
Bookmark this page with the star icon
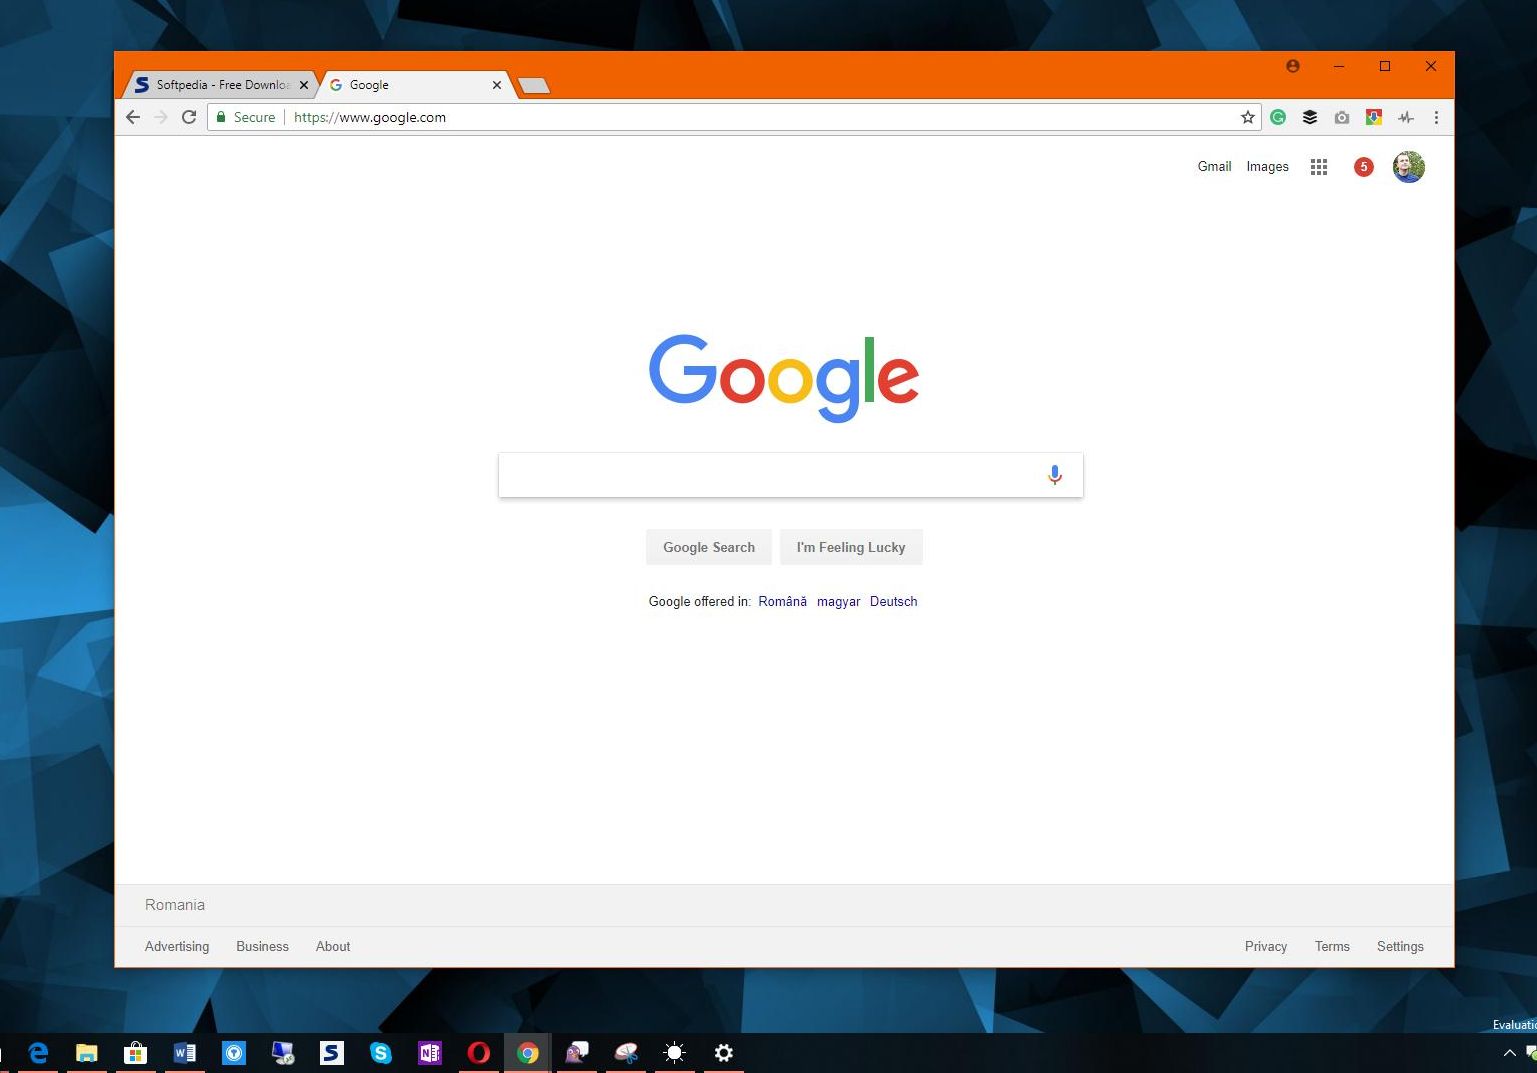1247,117
